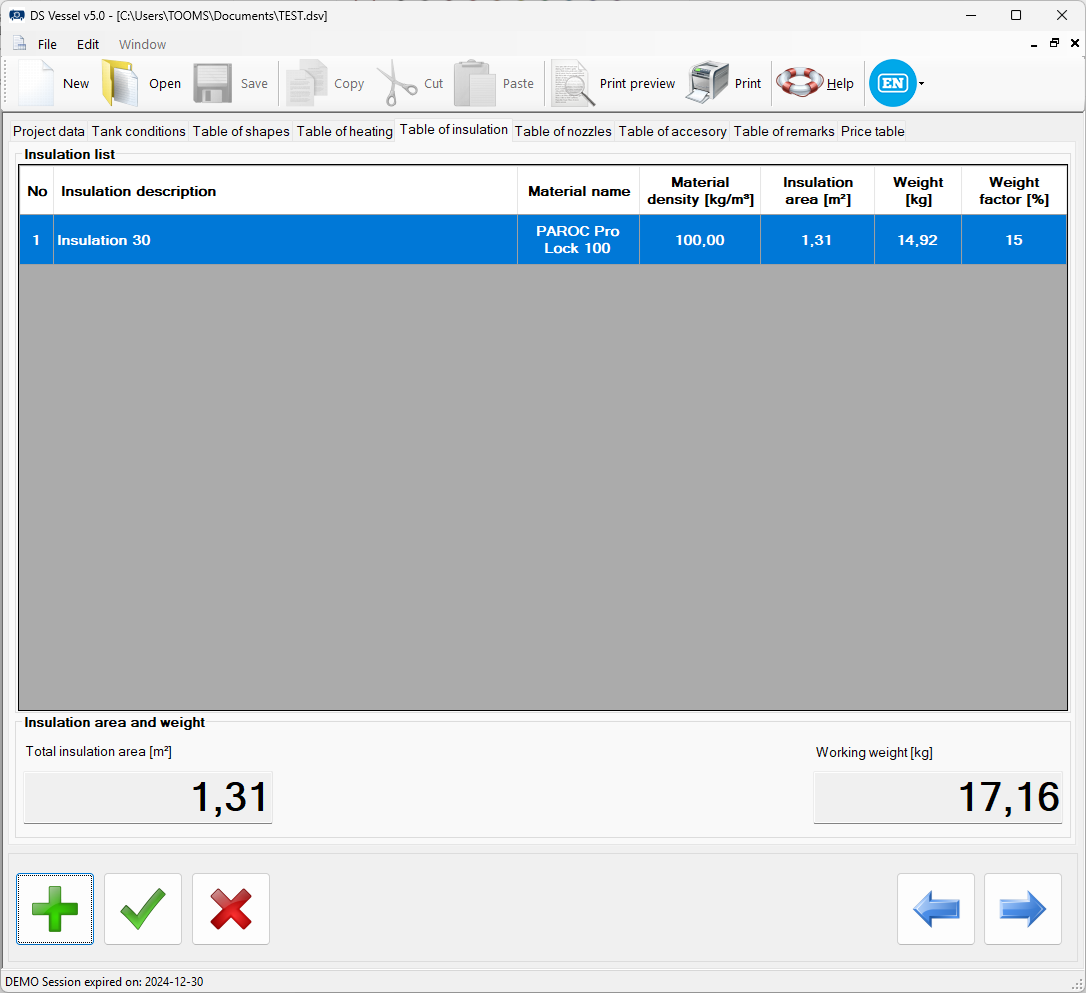Expand the language dropdown arrow

921,84
